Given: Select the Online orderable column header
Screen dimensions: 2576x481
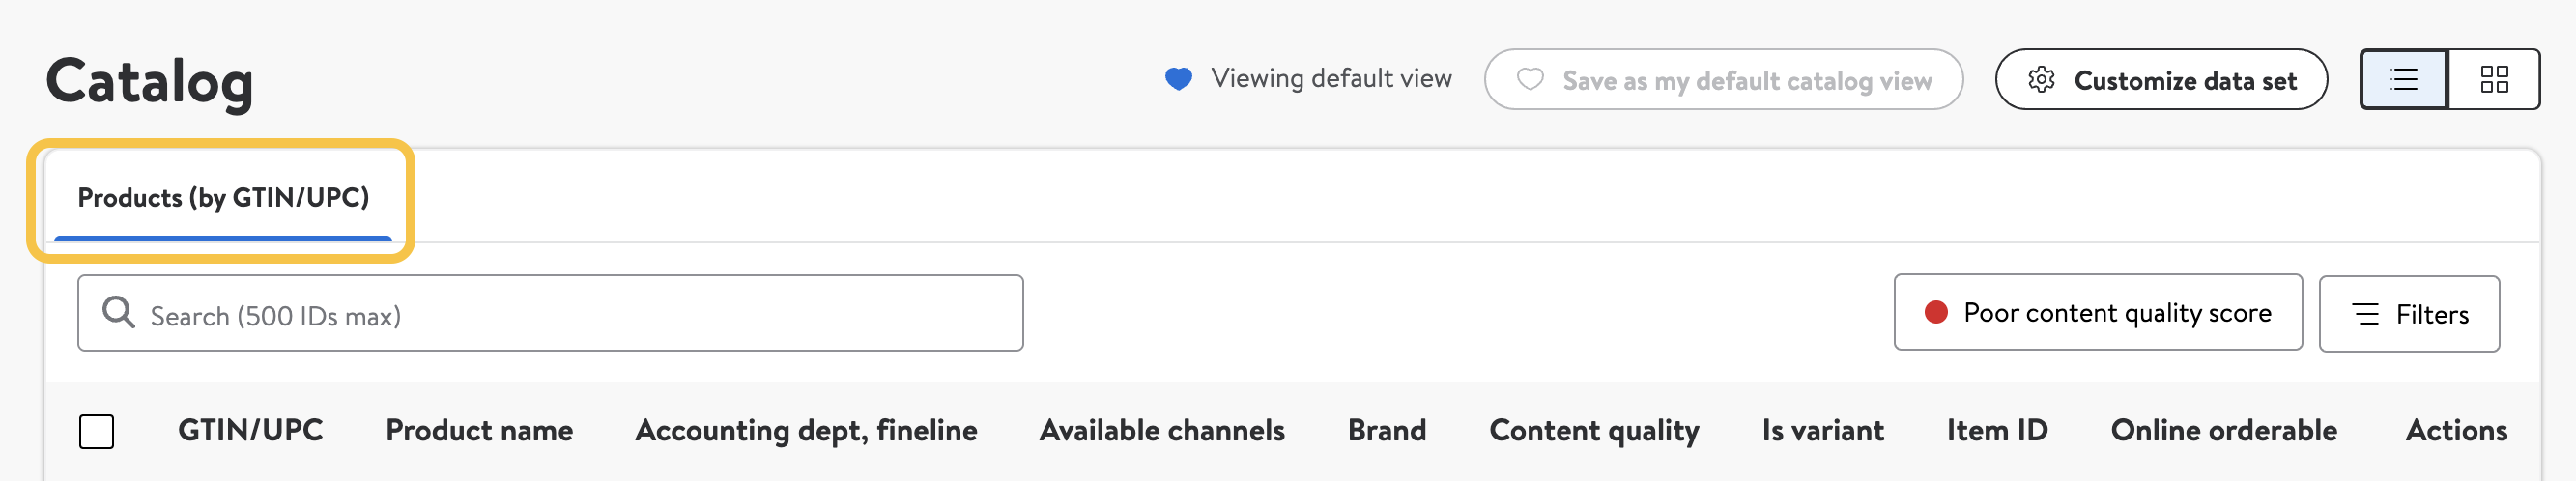Looking at the screenshot, I should pyautogui.click(x=2224, y=430).
